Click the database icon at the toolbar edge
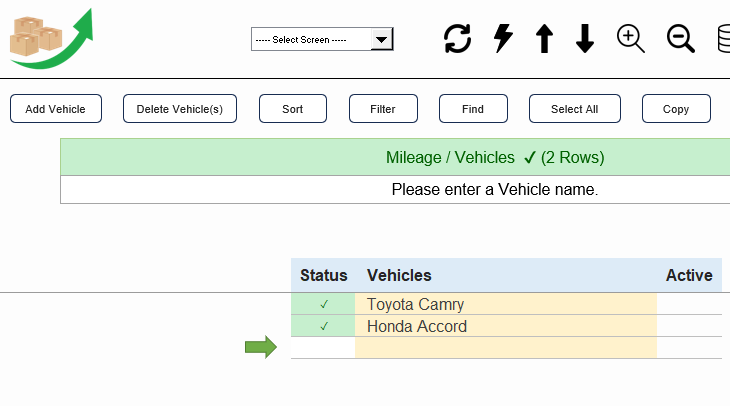The width and height of the screenshot is (730, 406). 723,39
